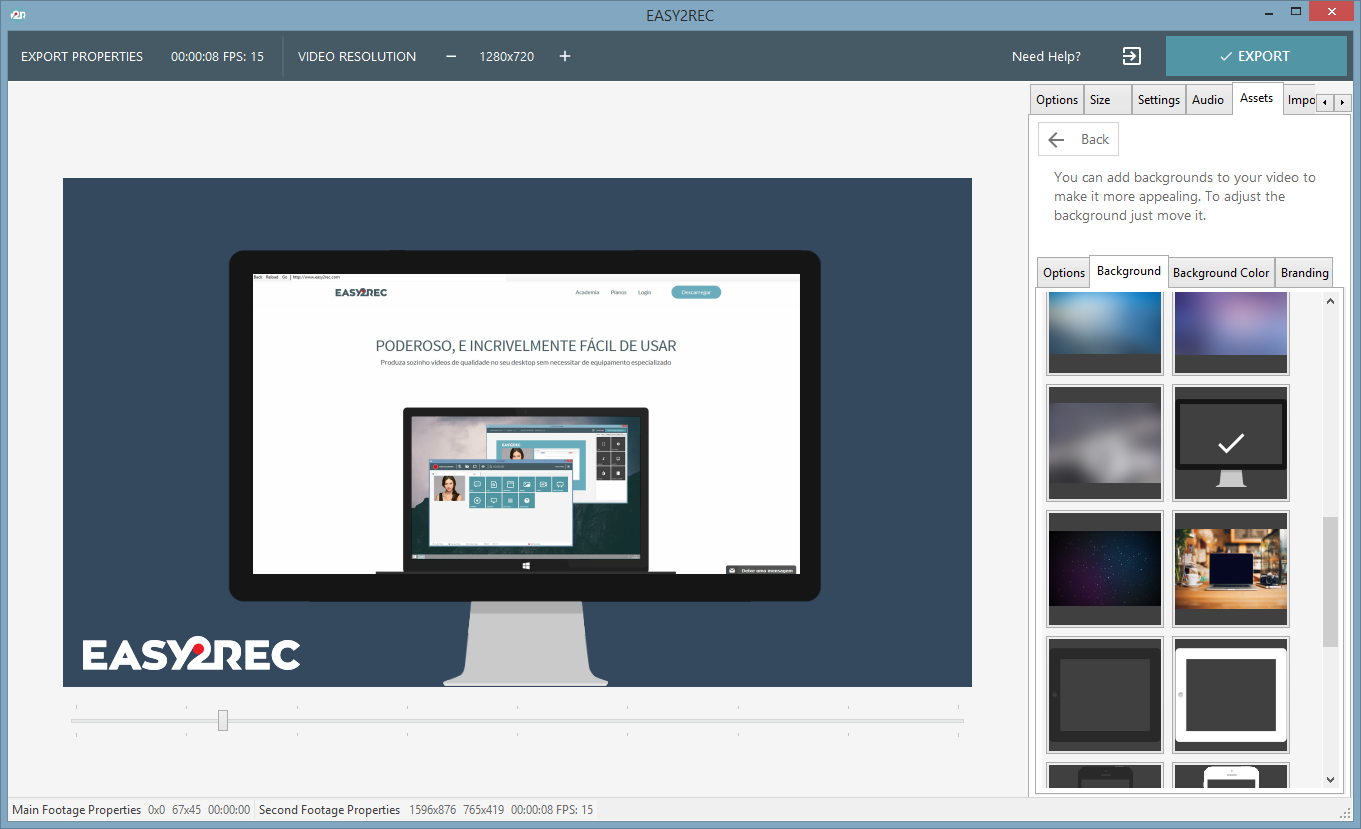Click the background list scroll-up arrow
Screen dimensions: 1361x829
1330,301
